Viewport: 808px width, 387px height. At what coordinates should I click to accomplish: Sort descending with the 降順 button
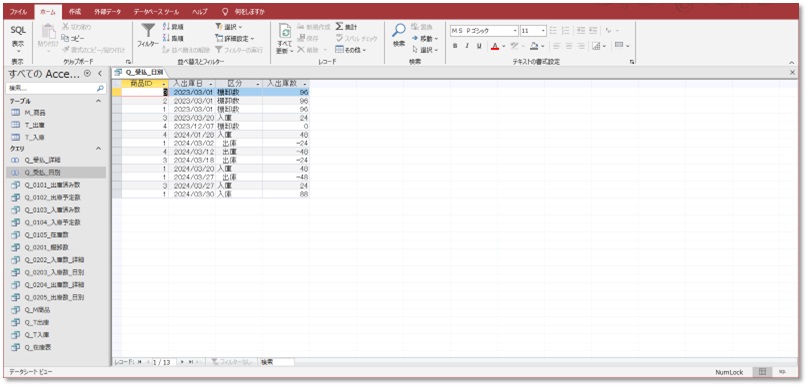tap(173, 38)
